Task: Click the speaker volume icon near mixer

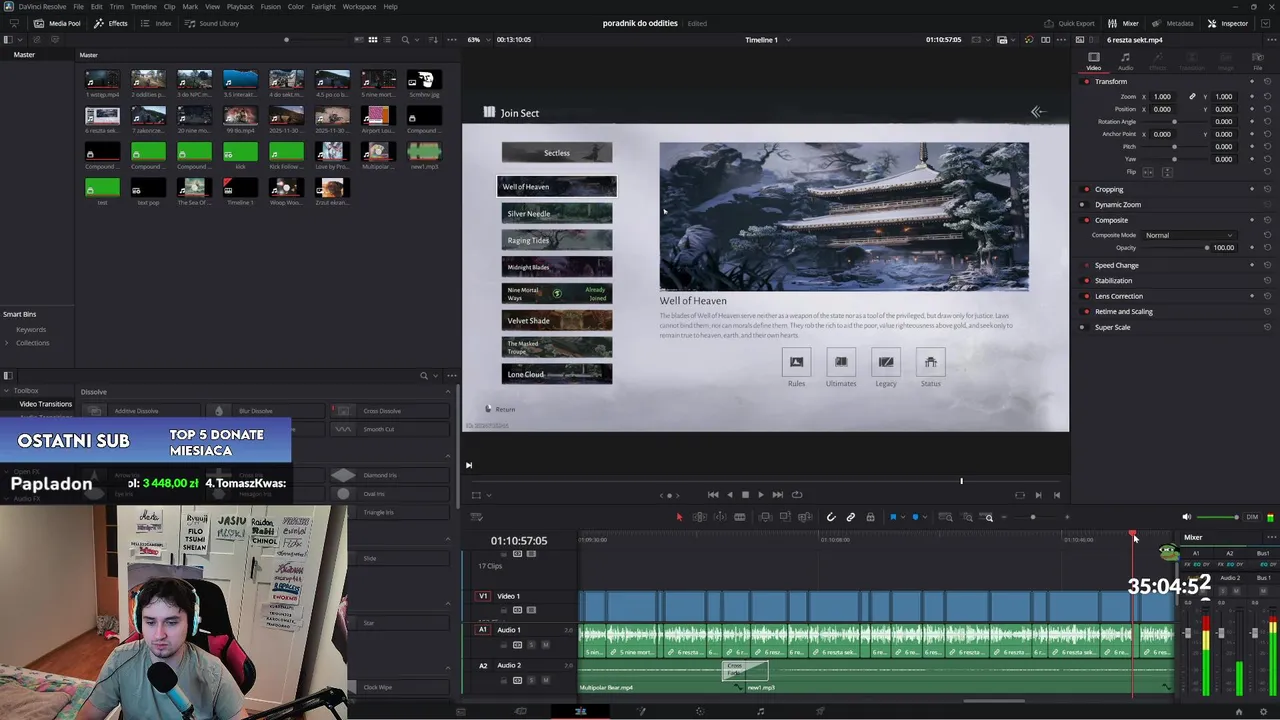Action: [1186, 517]
